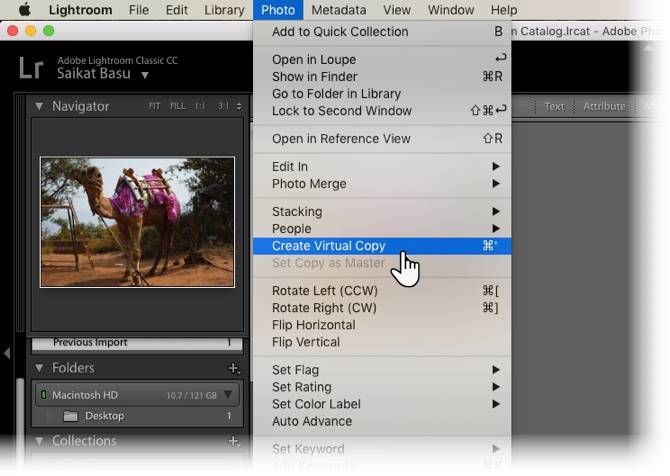670x476 pixels.
Task: Click the green window zoom button
Action: point(49,31)
